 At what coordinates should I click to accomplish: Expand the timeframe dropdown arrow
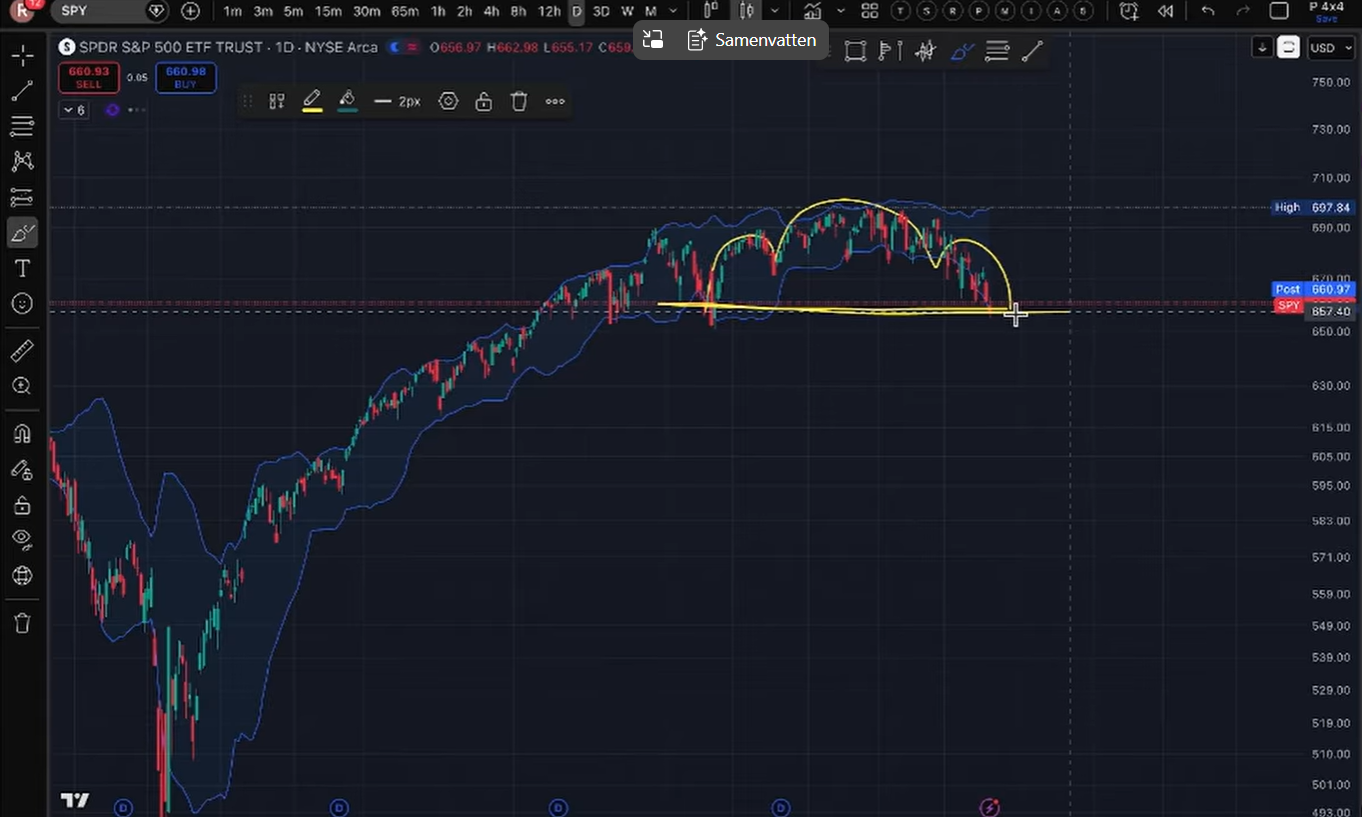(x=673, y=11)
